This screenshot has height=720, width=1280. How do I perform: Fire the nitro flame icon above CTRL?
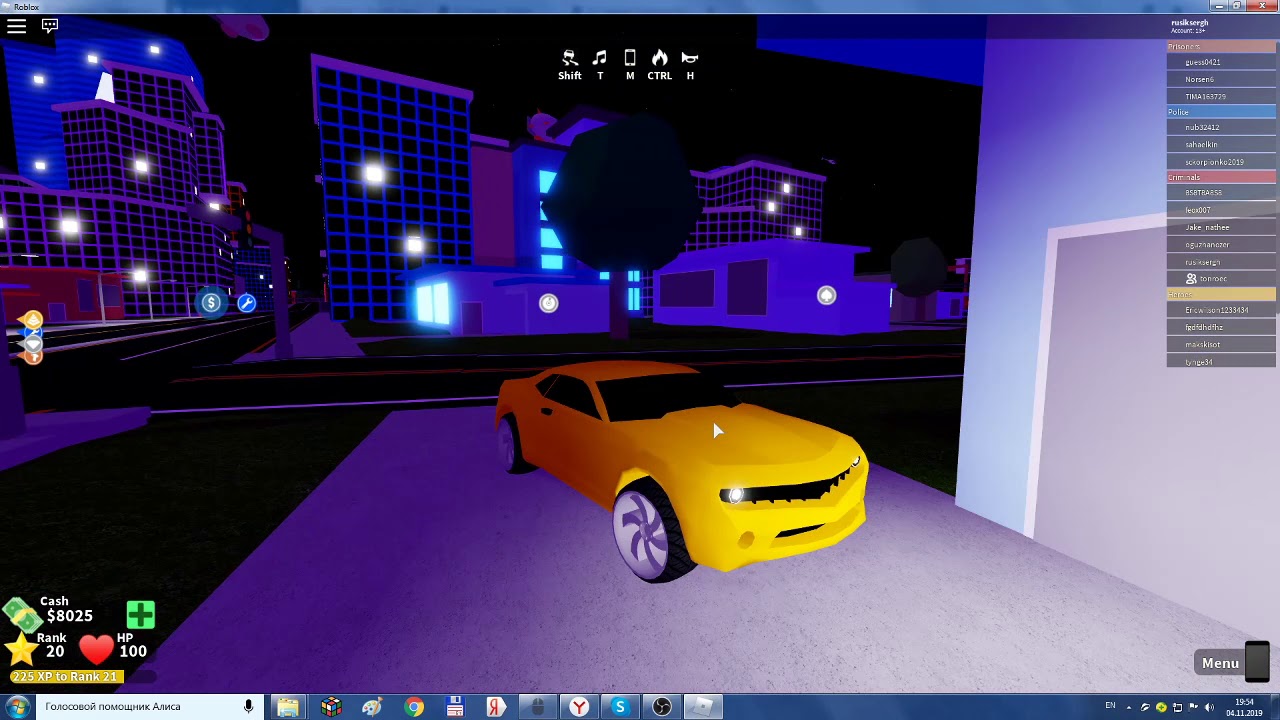tap(659, 58)
